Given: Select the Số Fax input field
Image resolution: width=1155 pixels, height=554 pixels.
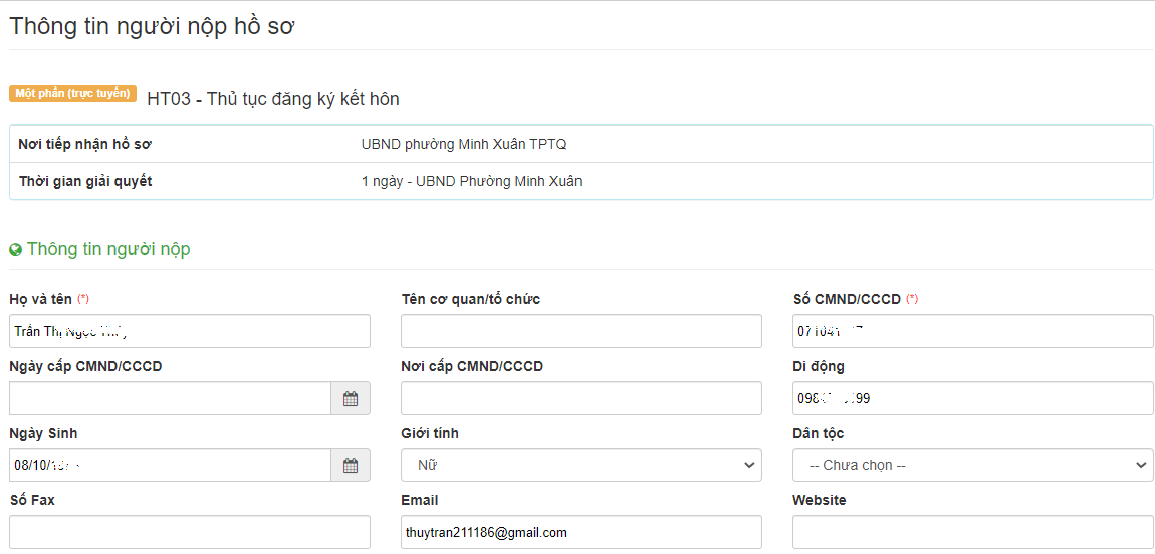Looking at the screenshot, I should point(190,532).
